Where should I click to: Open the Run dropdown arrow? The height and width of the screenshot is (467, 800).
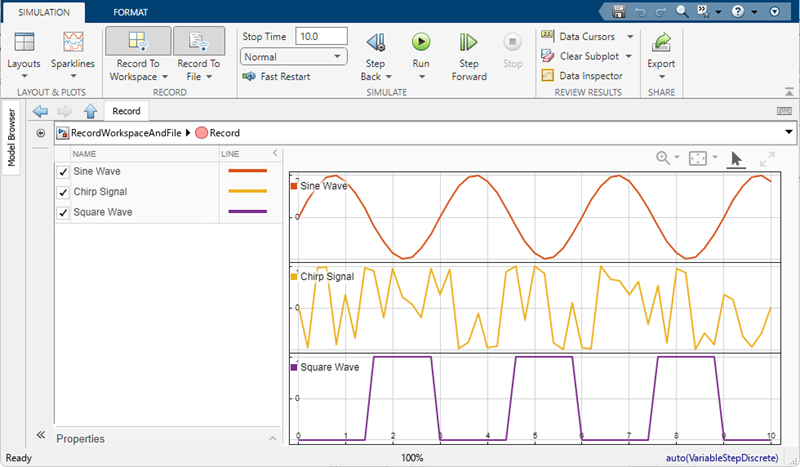point(421,77)
